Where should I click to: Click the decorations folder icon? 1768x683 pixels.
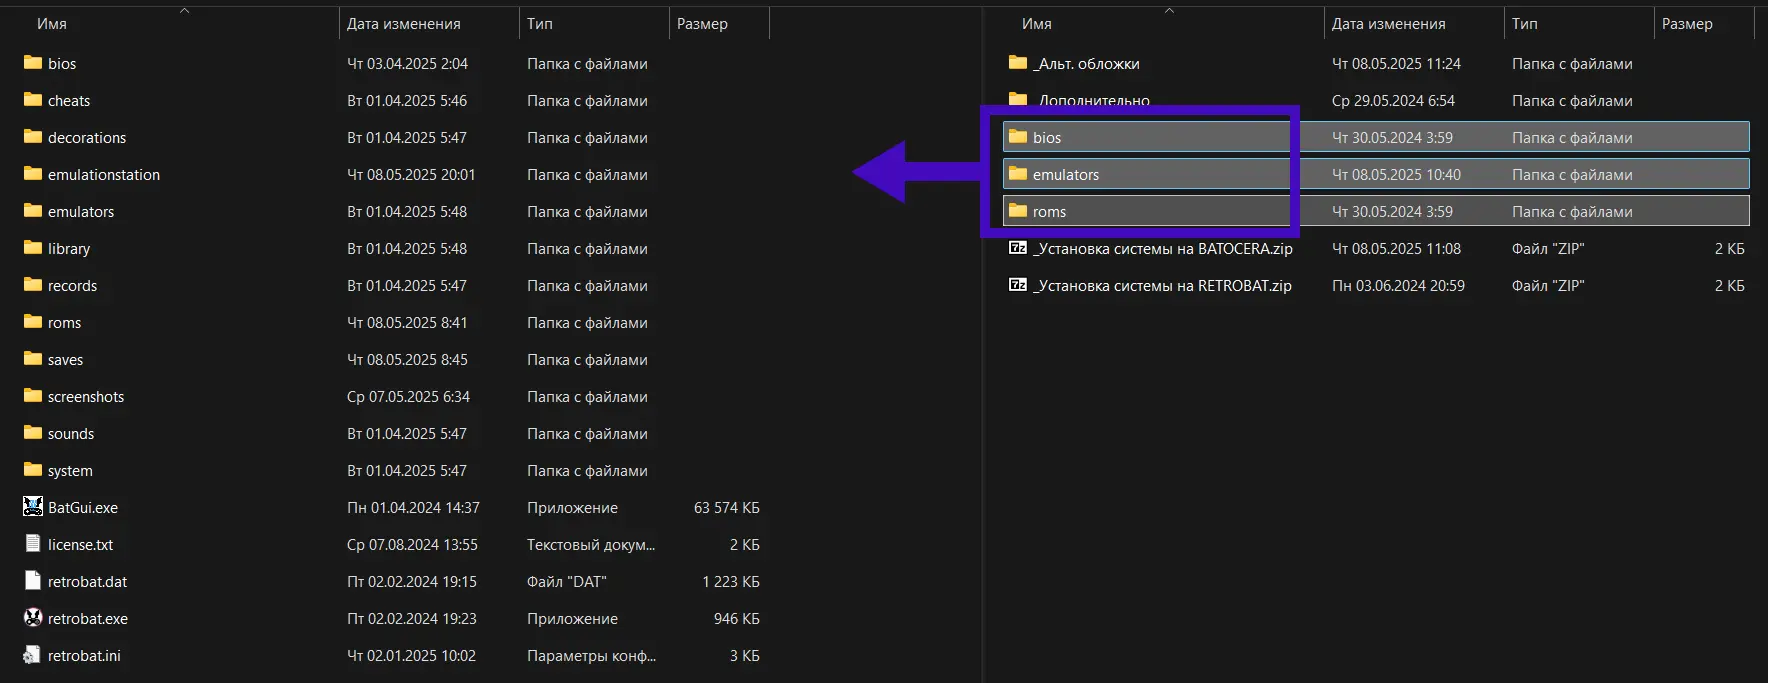pos(33,137)
